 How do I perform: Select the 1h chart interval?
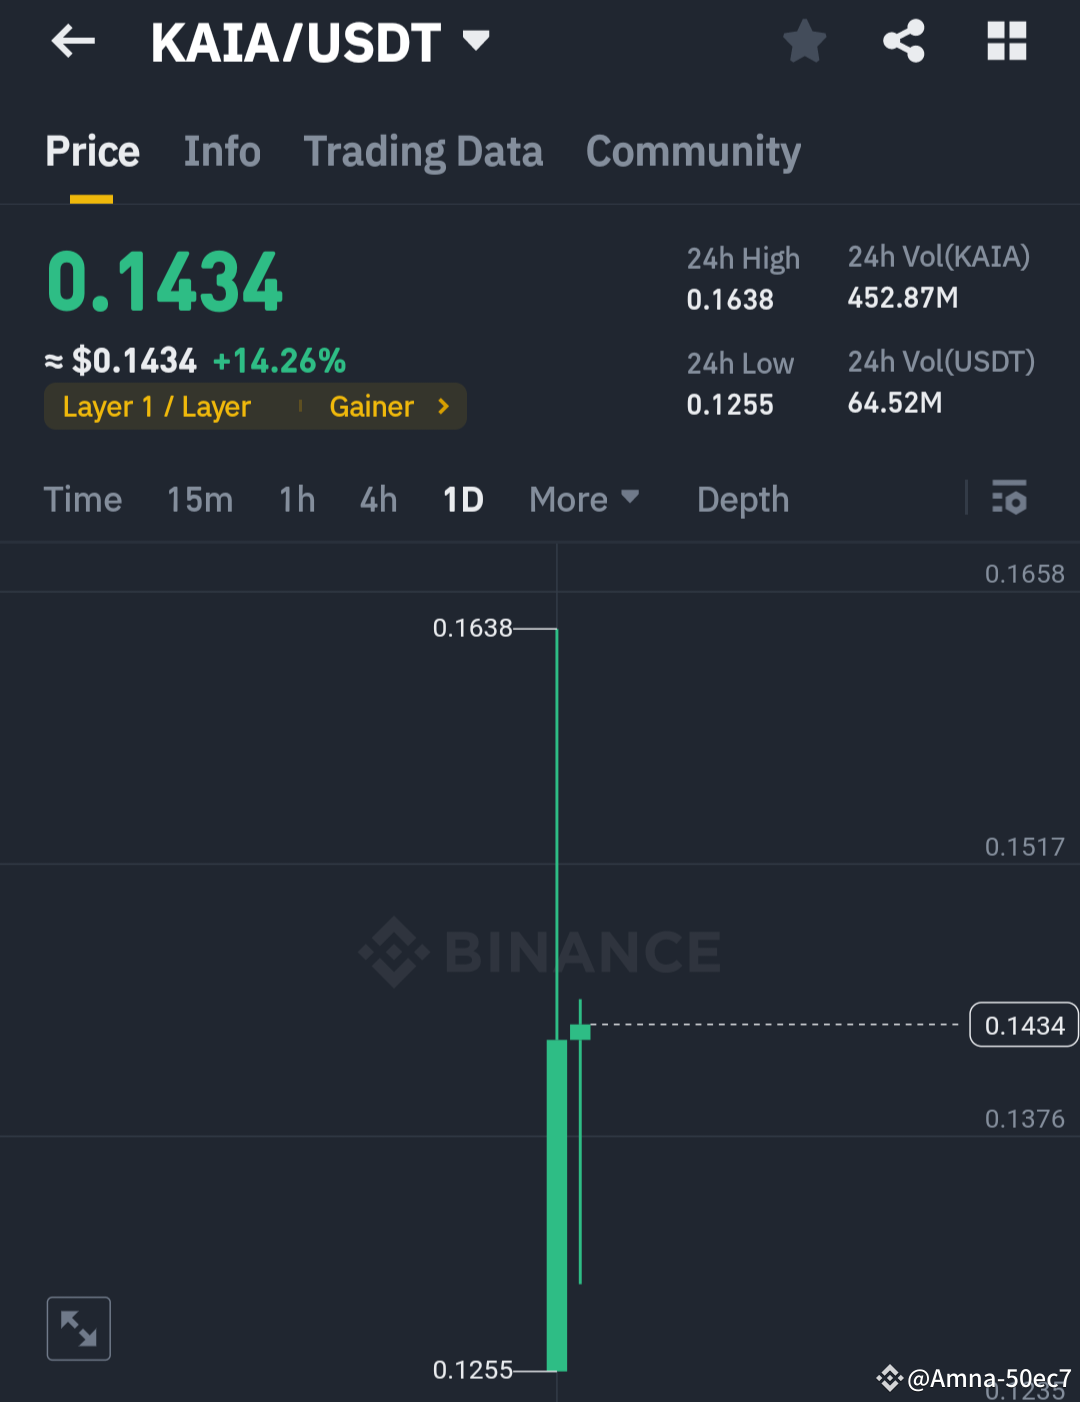[297, 499]
